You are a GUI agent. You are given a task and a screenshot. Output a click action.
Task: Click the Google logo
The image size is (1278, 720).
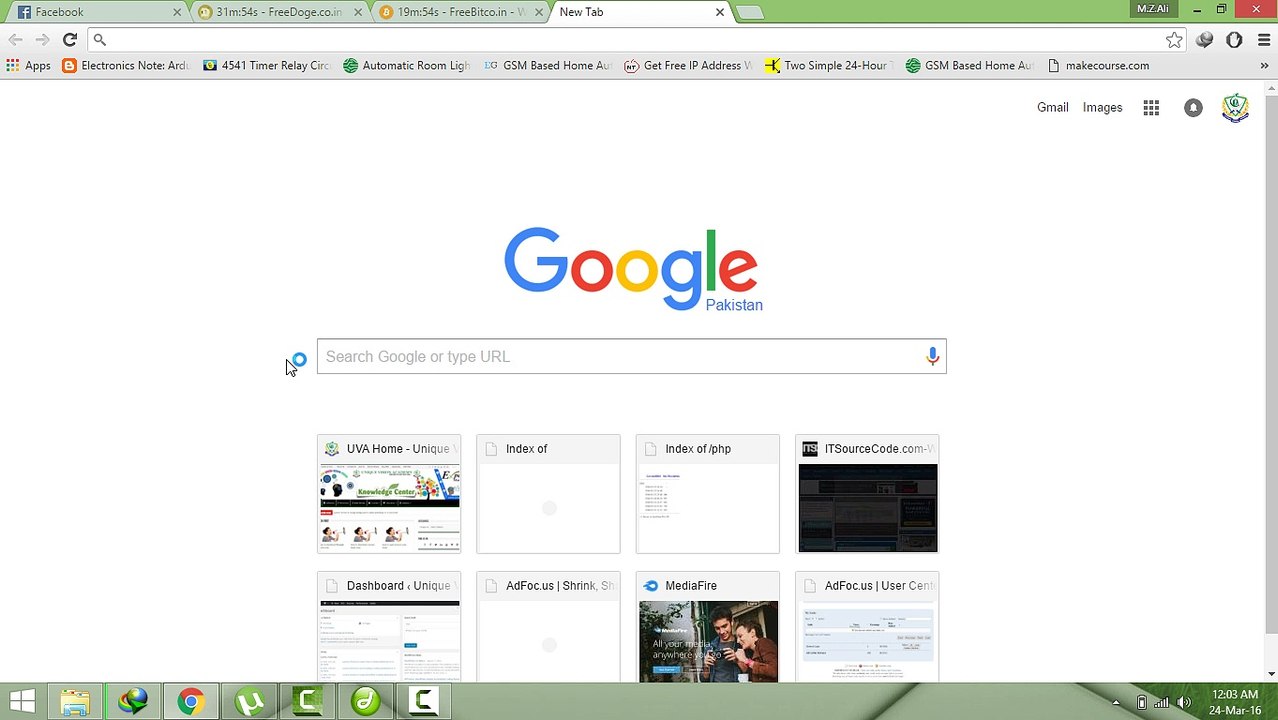[x=631, y=268]
